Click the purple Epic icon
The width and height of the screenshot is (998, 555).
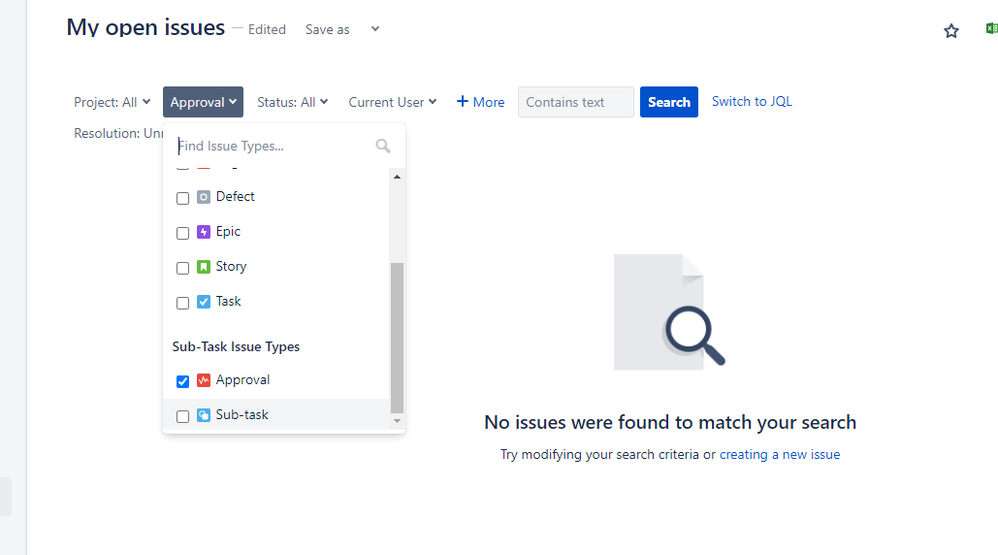click(203, 232)
